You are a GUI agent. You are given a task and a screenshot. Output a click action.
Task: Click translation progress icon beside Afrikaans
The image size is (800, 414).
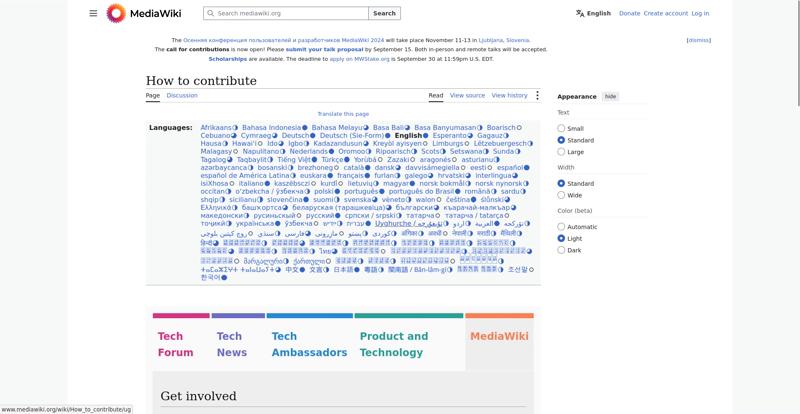tap(235, 128)
